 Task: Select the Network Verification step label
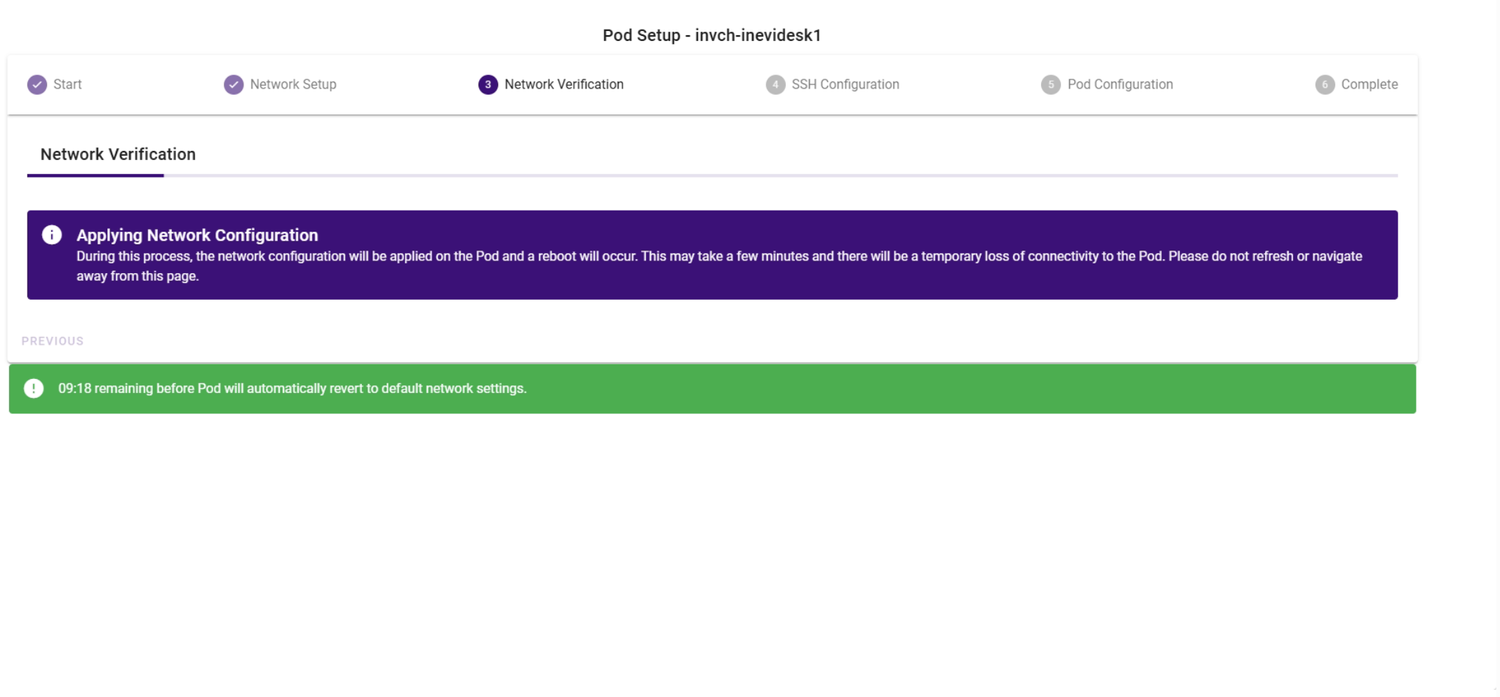(567, 84)
